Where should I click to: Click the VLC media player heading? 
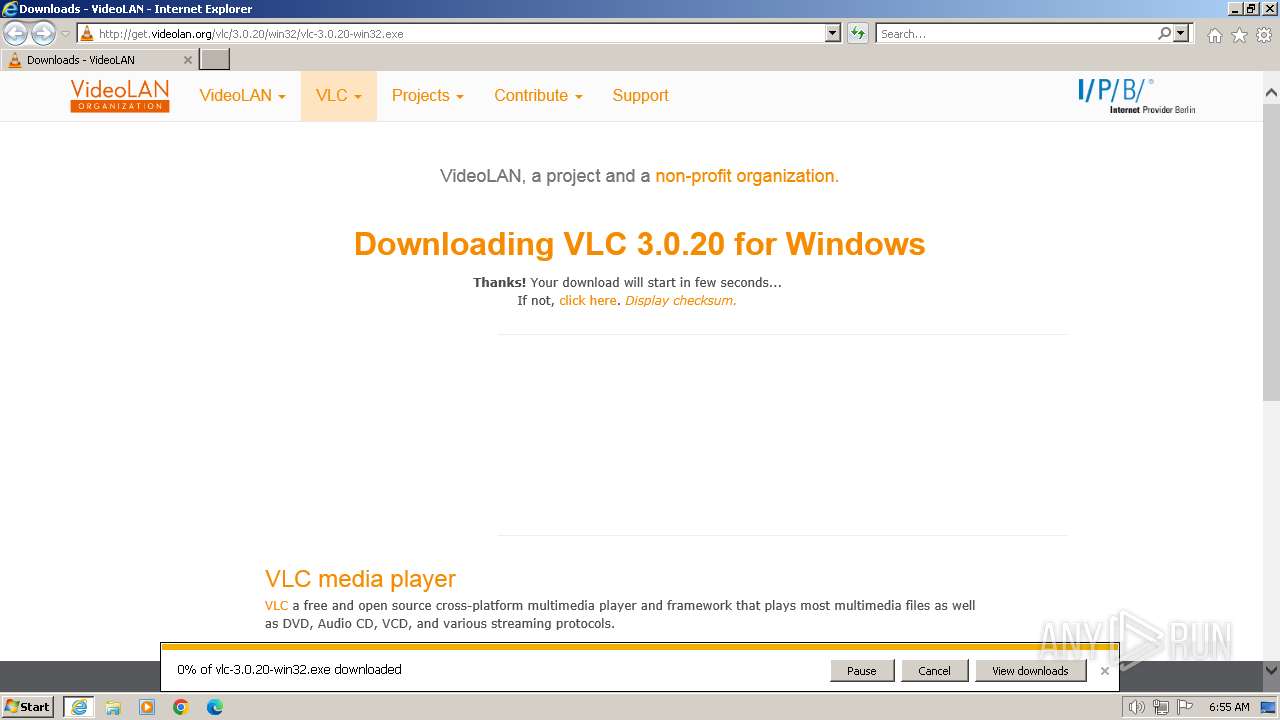[x=360, y=579]
